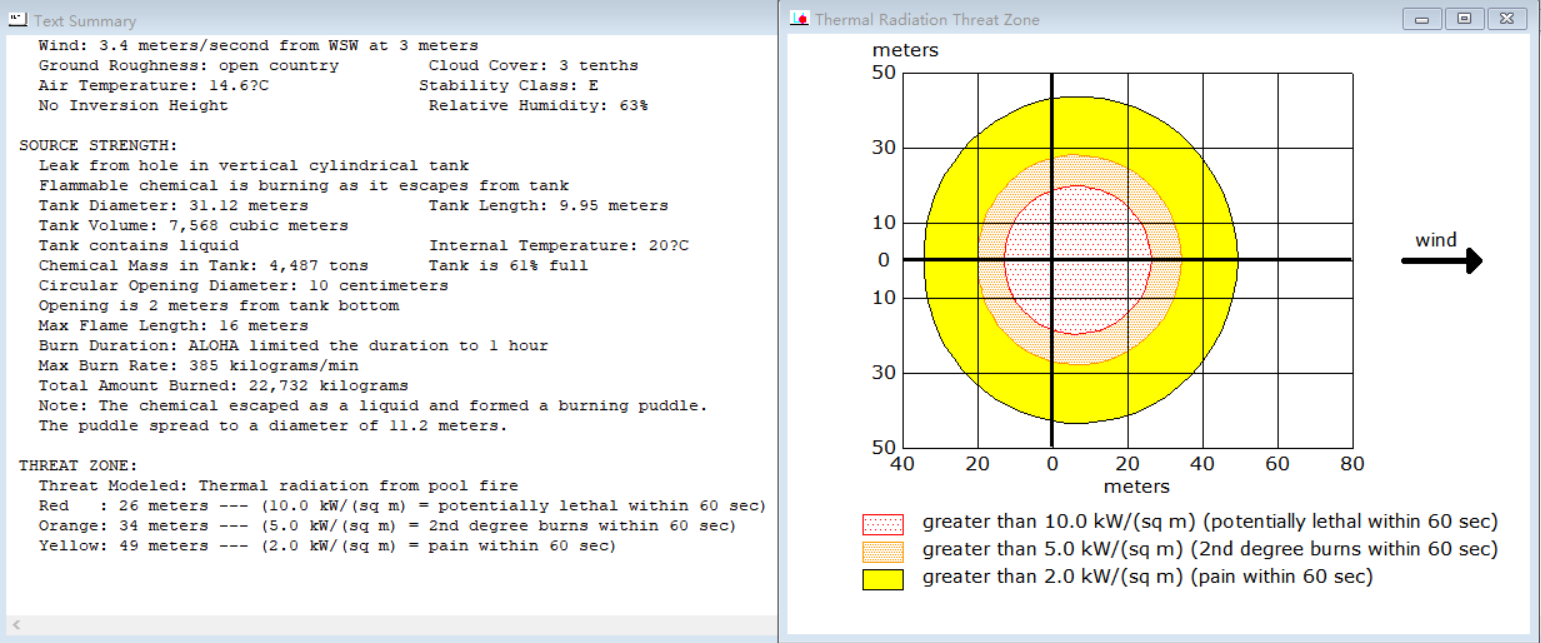Click the 'Note: The chemical escaped' line
Viewport: 1541px width, 643px height.
pyautogui.click(x=373, y=406)
